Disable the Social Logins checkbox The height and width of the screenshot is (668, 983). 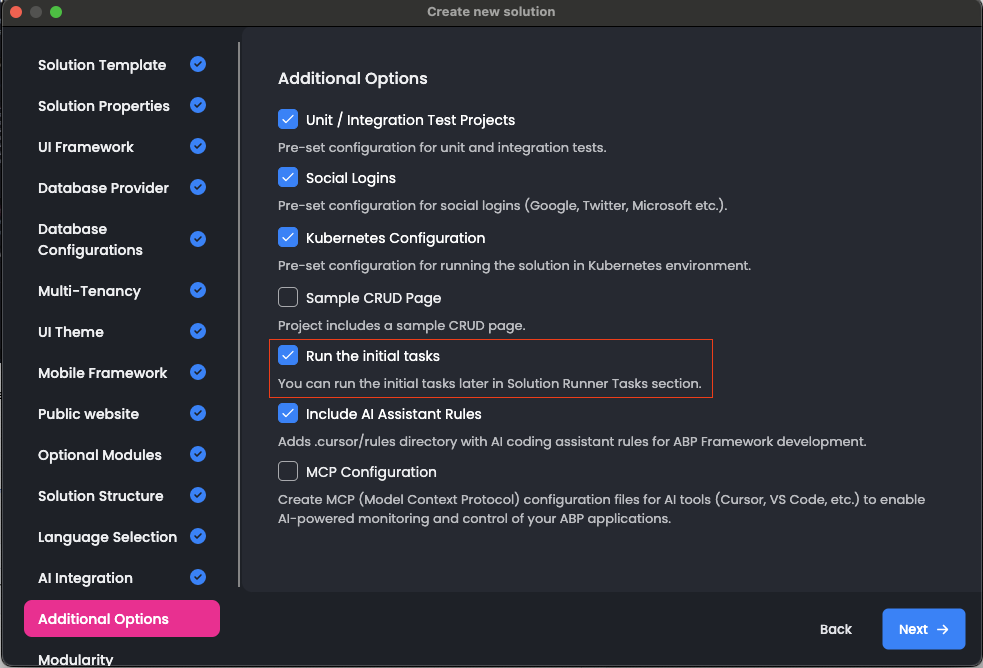(288, 178)
